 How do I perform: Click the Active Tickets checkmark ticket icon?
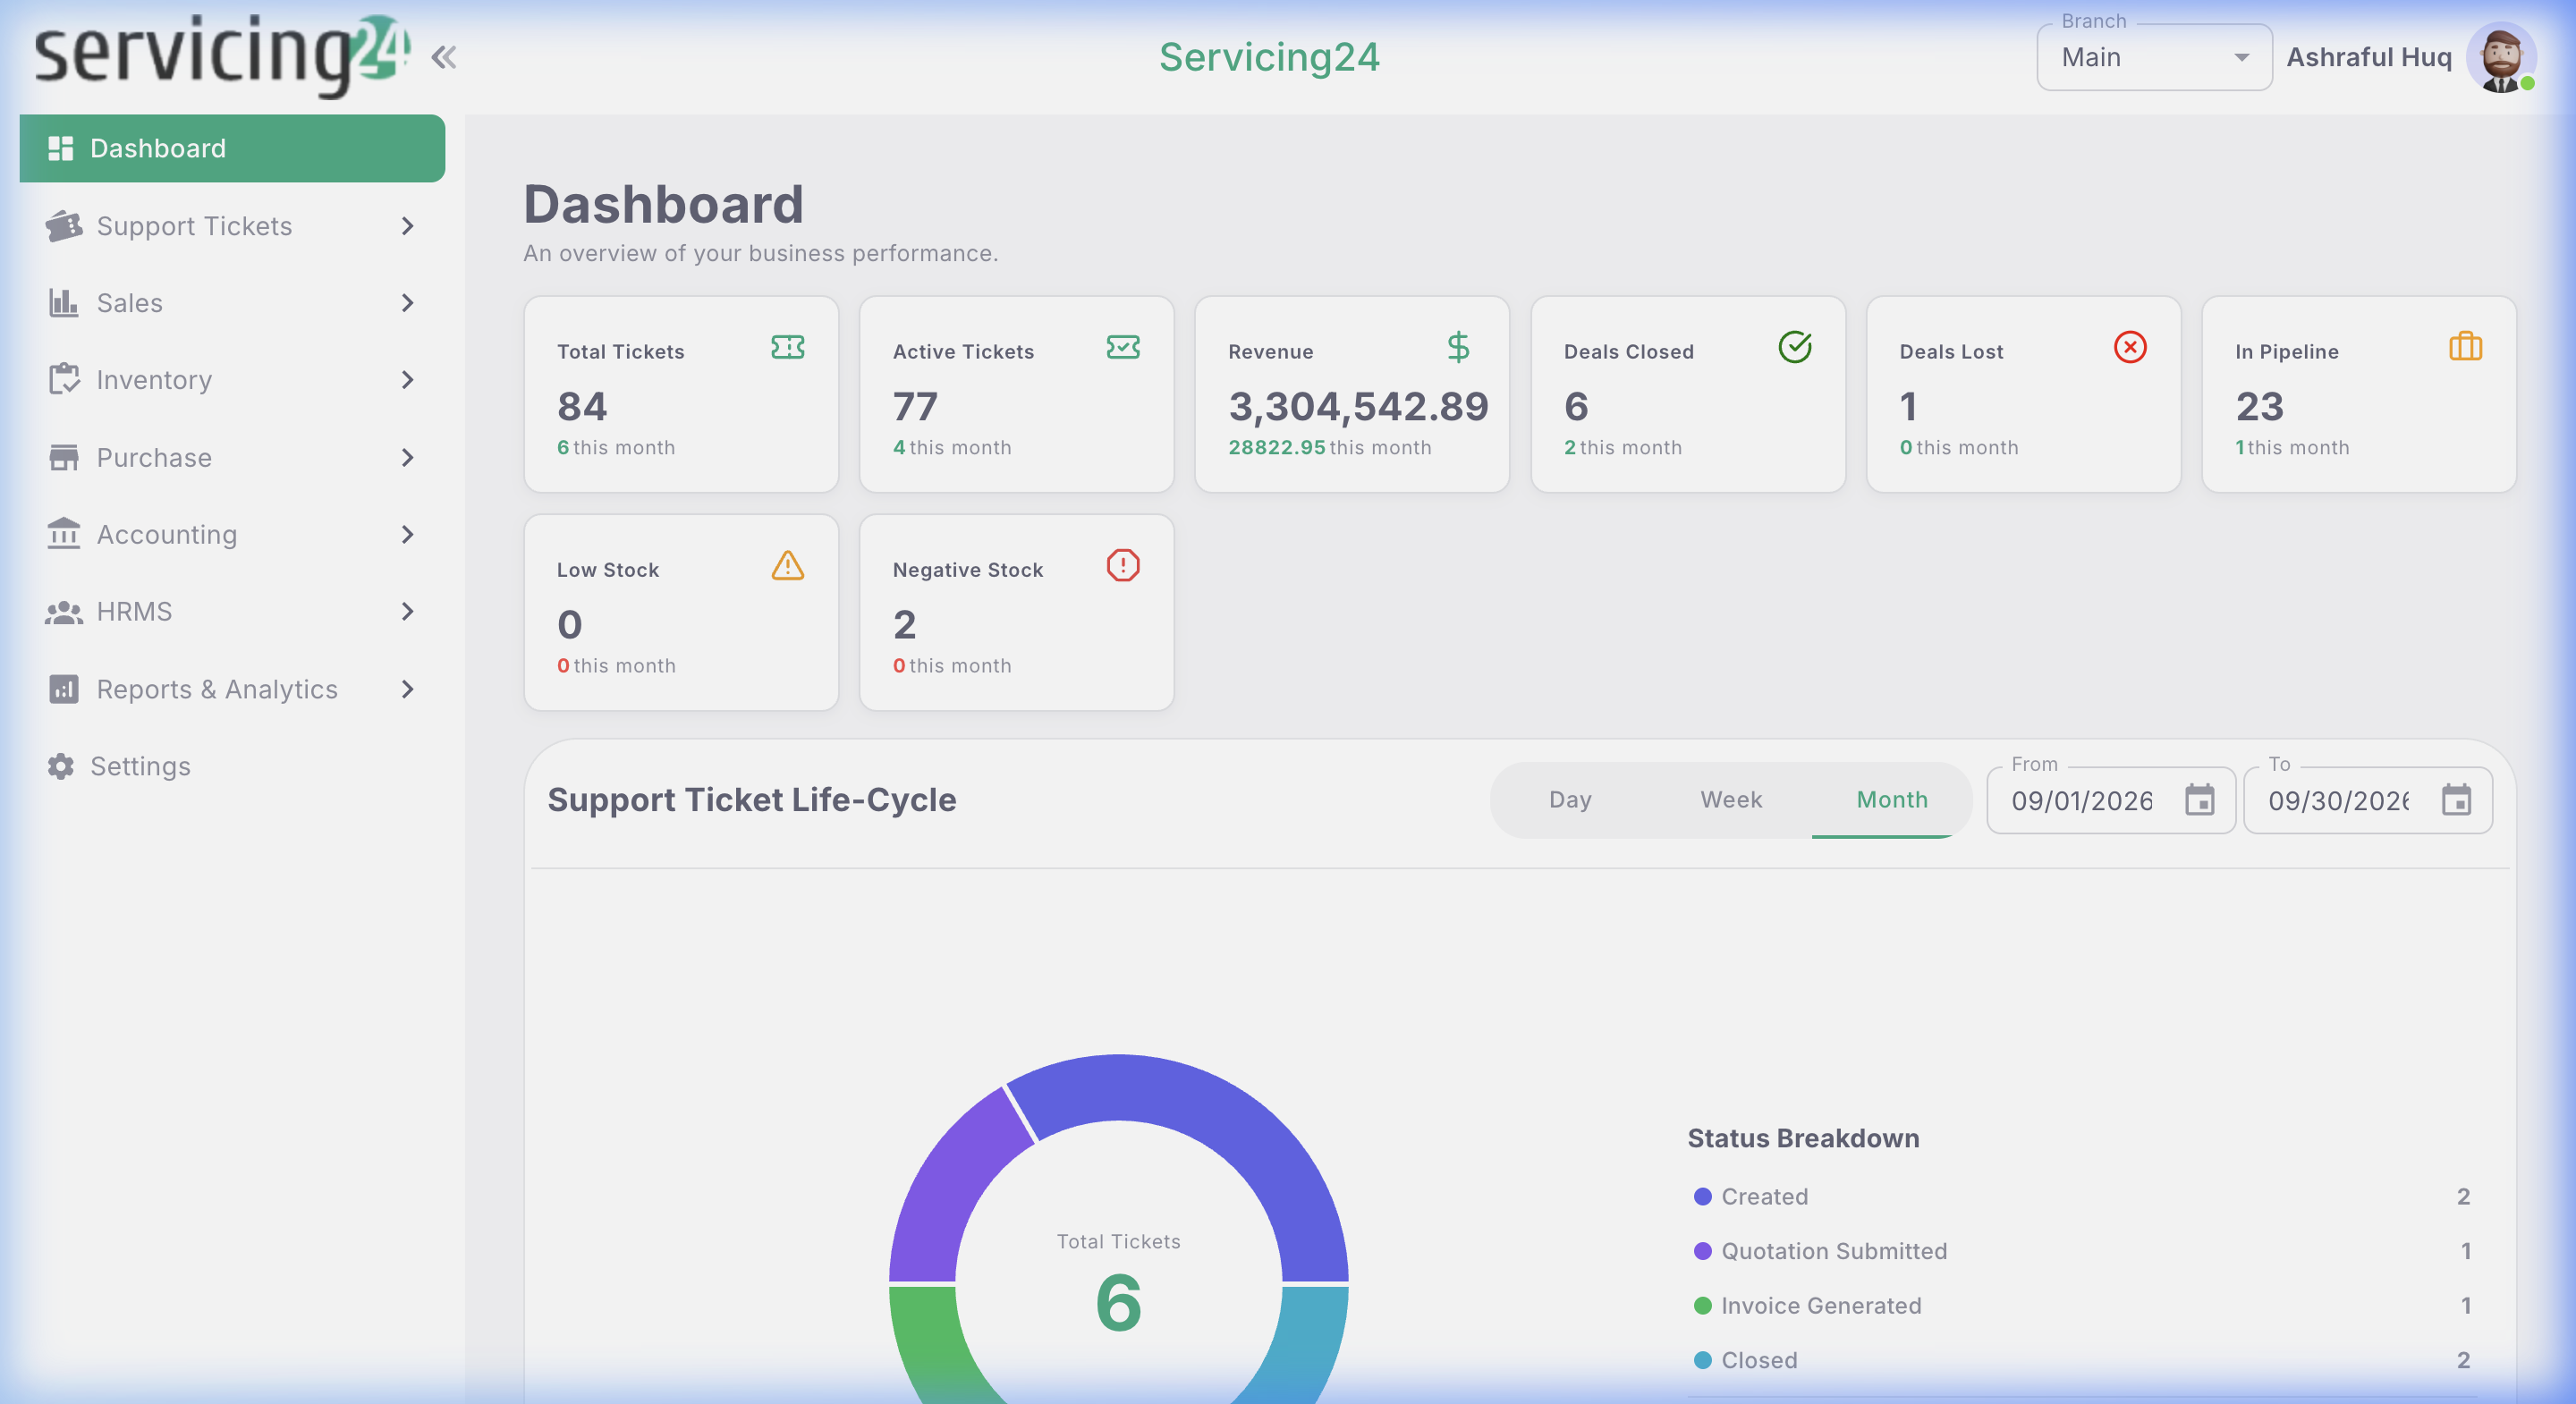tap(1123, 347)
